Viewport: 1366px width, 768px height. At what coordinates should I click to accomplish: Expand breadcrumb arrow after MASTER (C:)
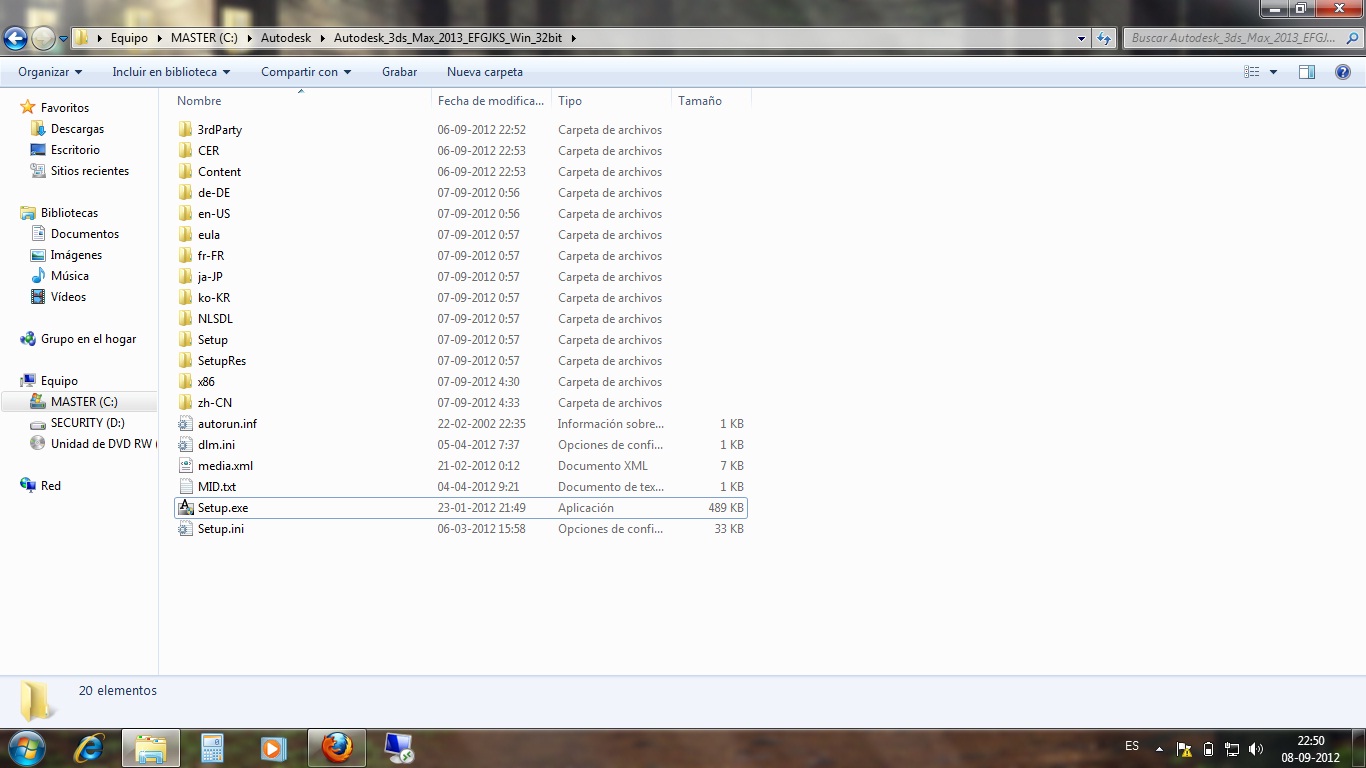click(x=250, y=38)
